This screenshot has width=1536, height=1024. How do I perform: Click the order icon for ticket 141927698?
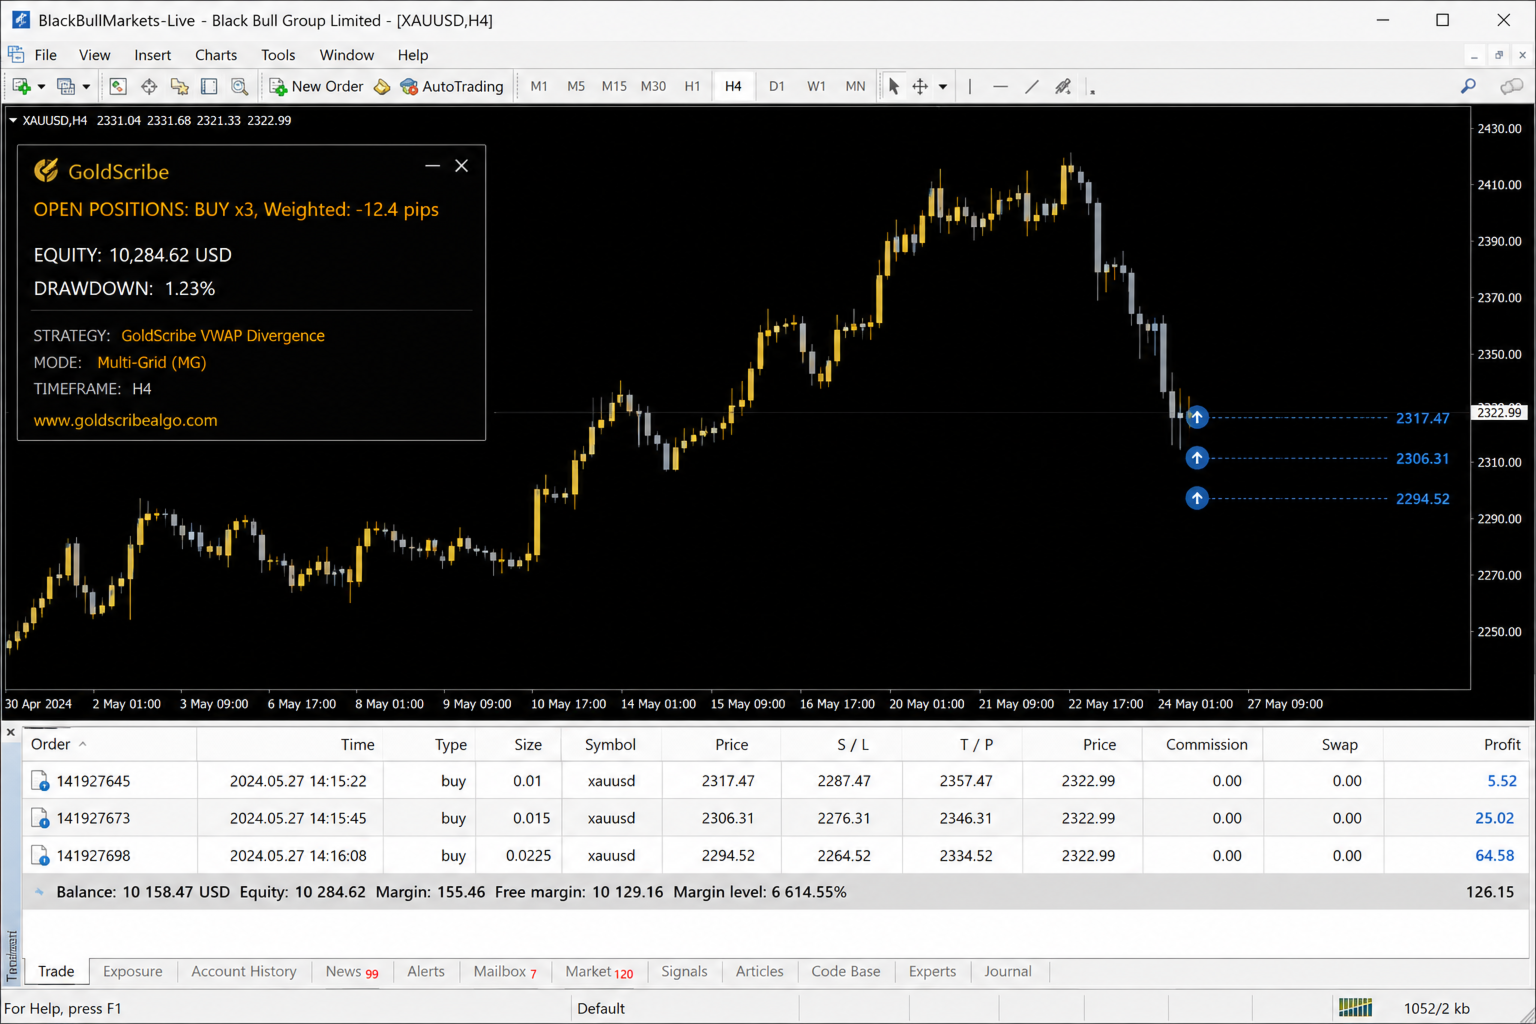tap(40, 855)
